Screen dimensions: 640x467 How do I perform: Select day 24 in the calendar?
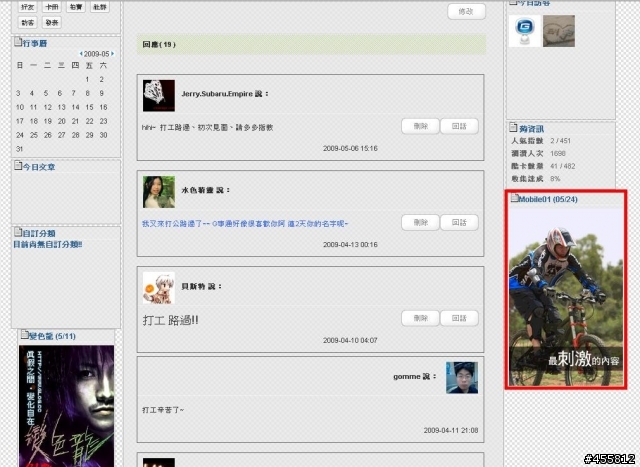[20, 135]
